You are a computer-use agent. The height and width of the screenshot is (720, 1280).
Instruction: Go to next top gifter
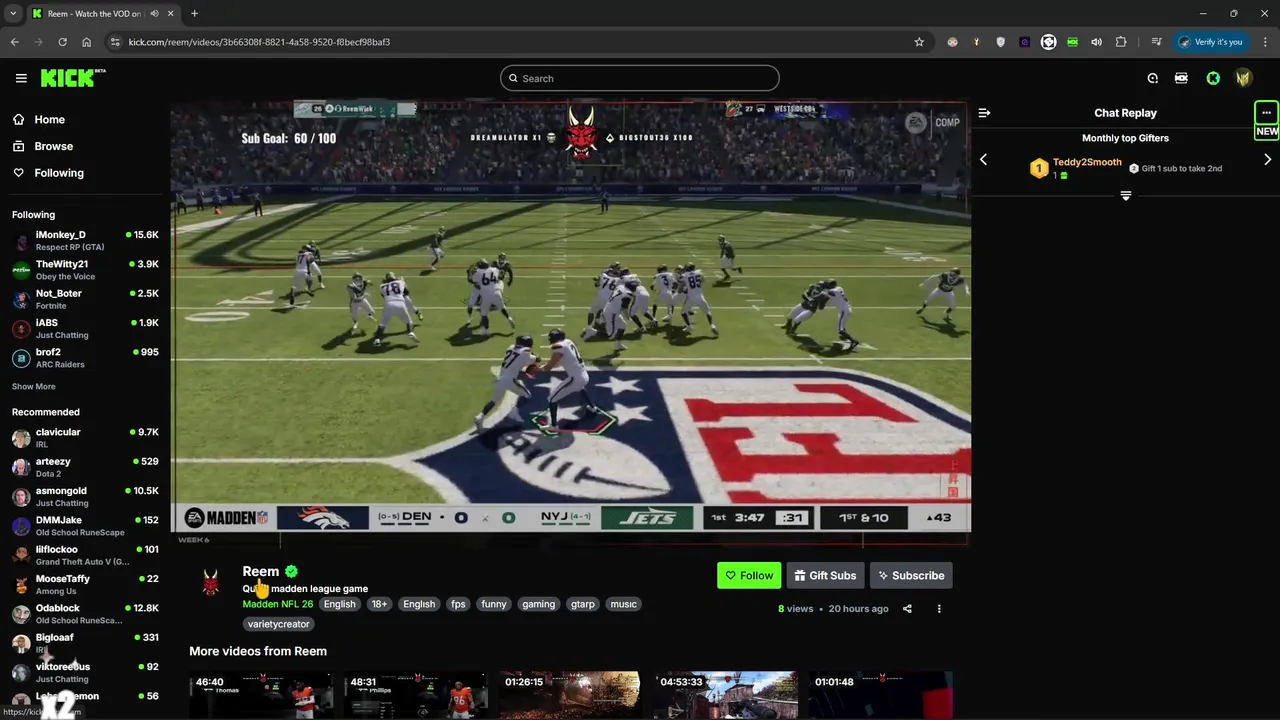pyautogui.click(x=1267, y=160)
